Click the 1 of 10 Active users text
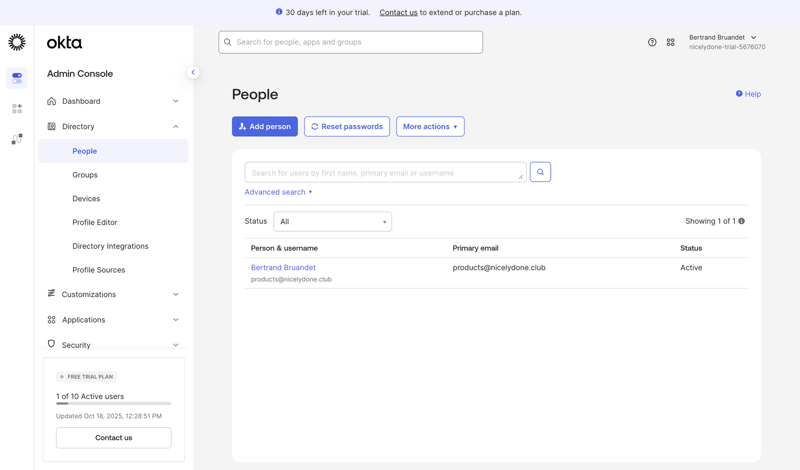The image size is (800, 470). coord(90,396)
